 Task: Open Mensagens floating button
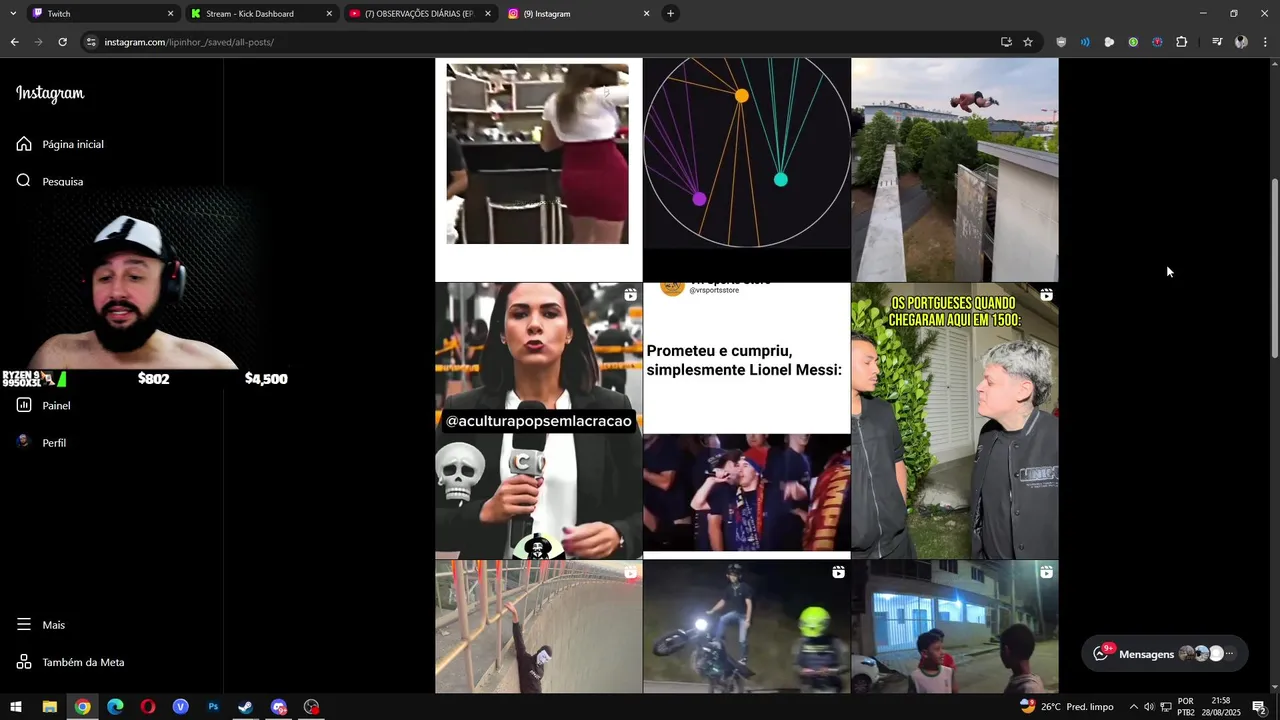click(1165, 654)
